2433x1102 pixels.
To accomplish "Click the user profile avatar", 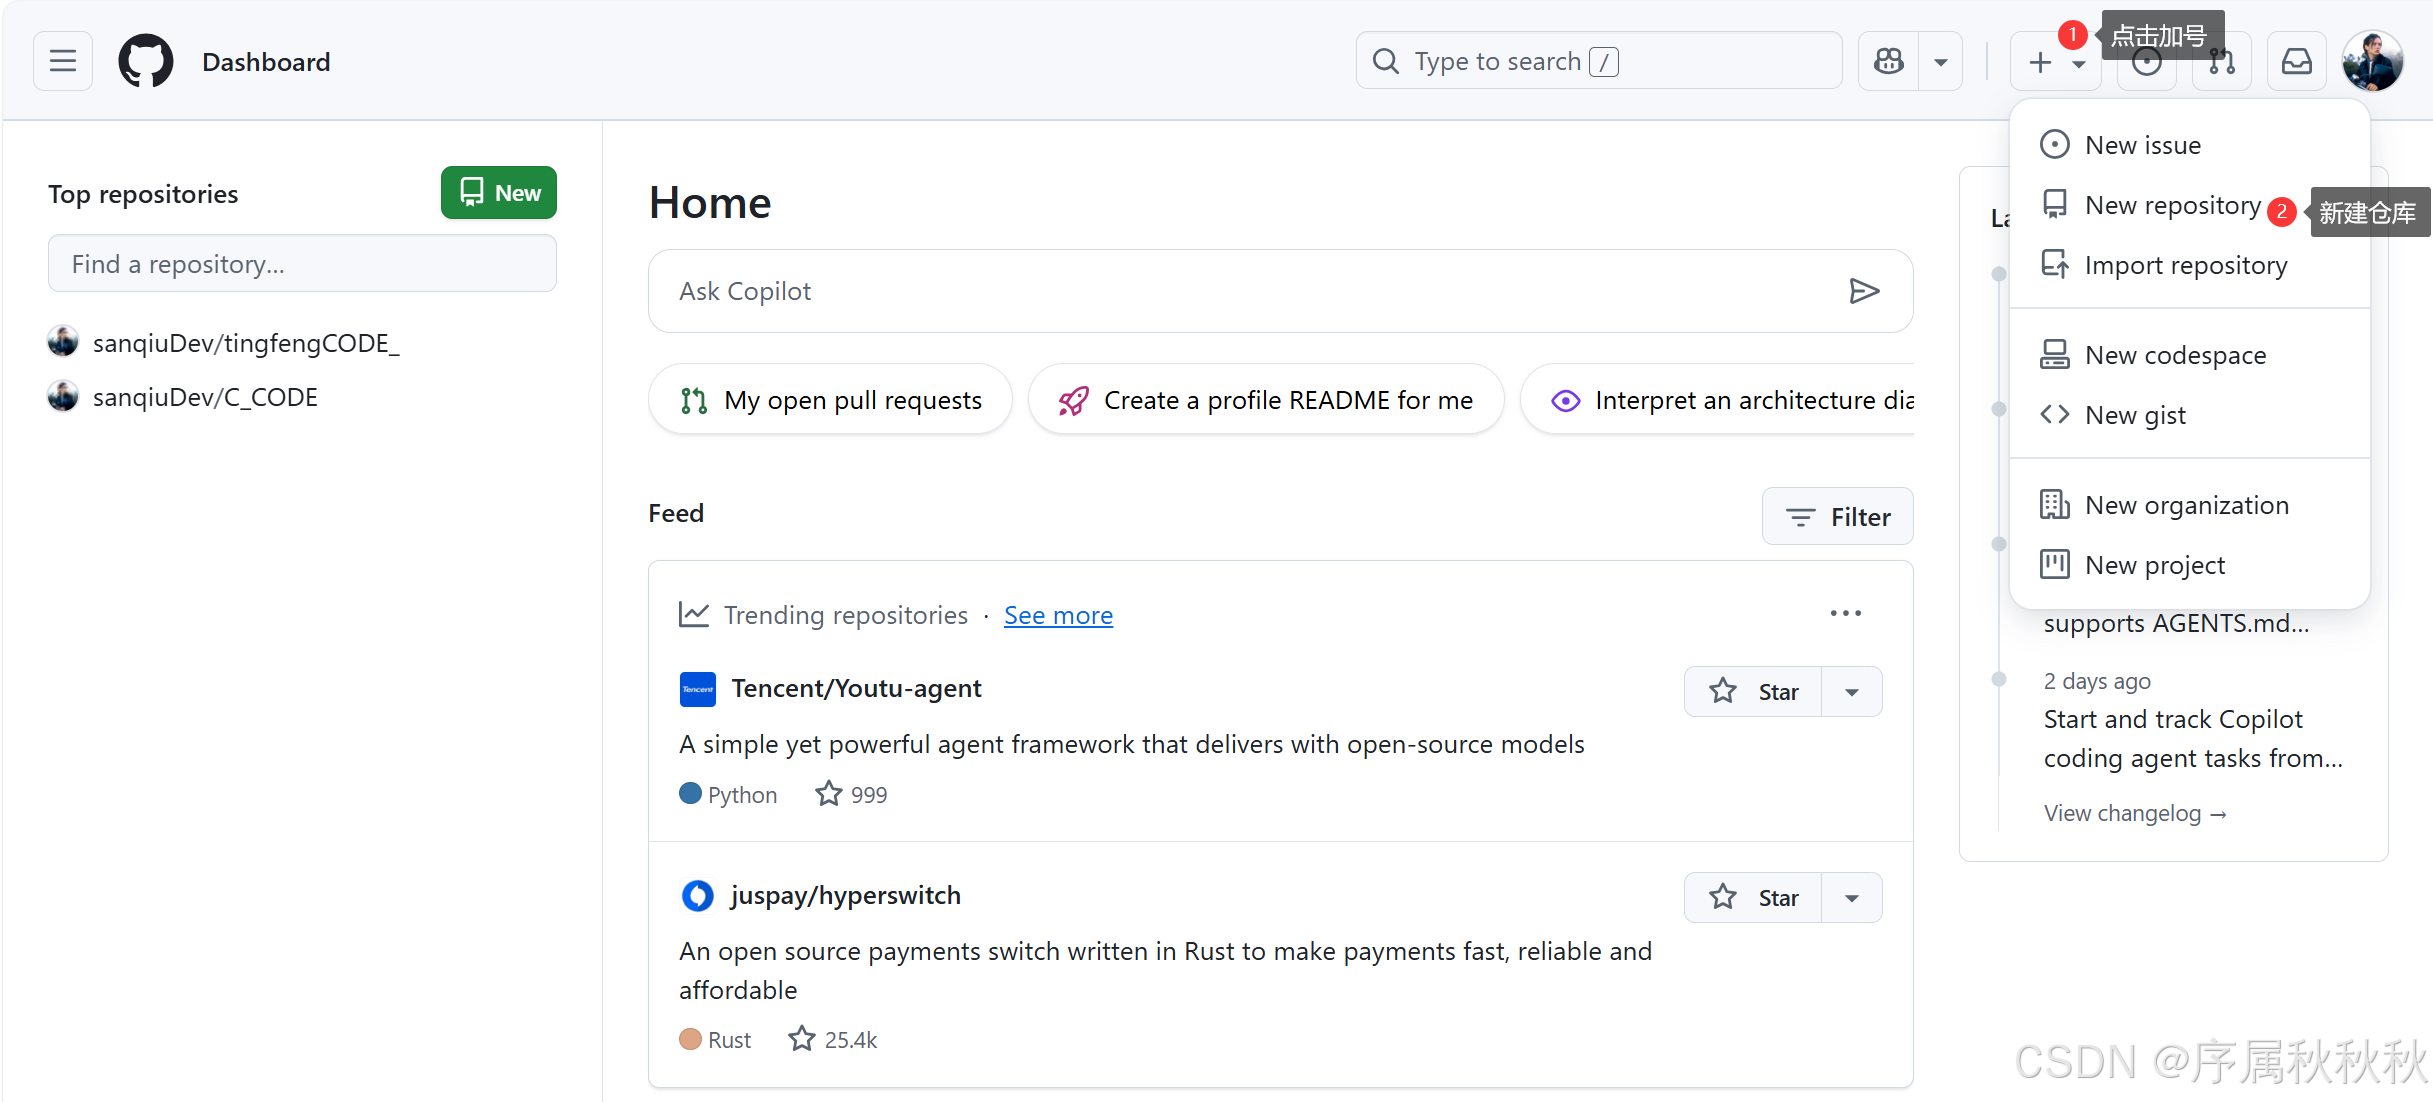I will (x=2372, y=61).
